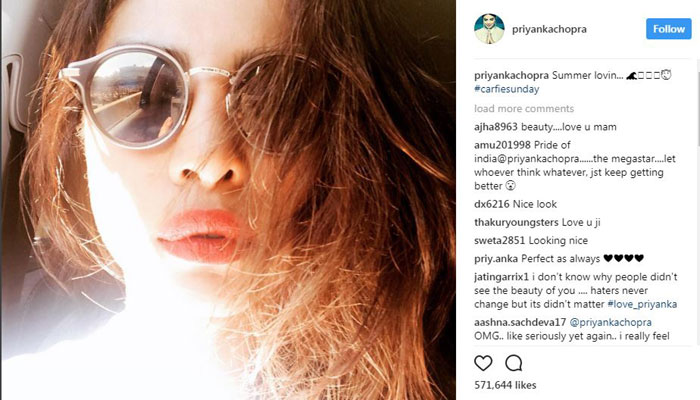
Task: Open commenter ajha8963 profile
Action: (496, 127)
